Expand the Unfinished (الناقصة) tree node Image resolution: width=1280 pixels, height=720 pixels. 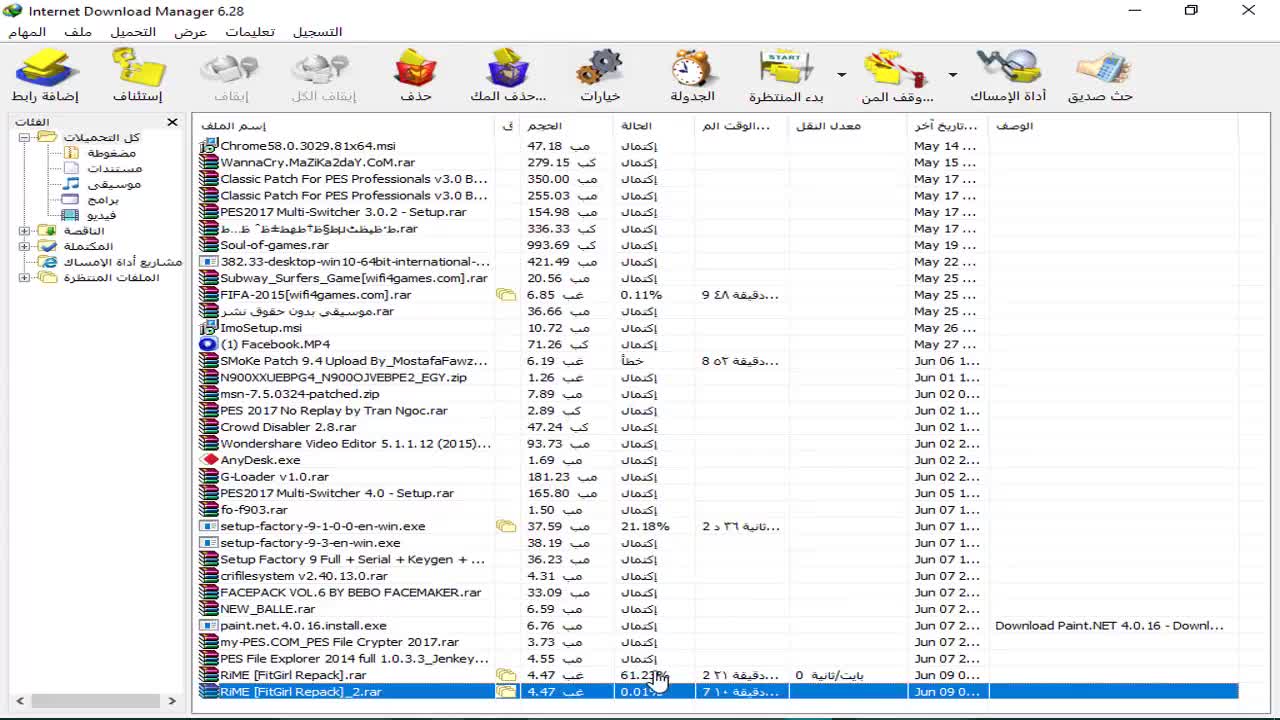24,231
